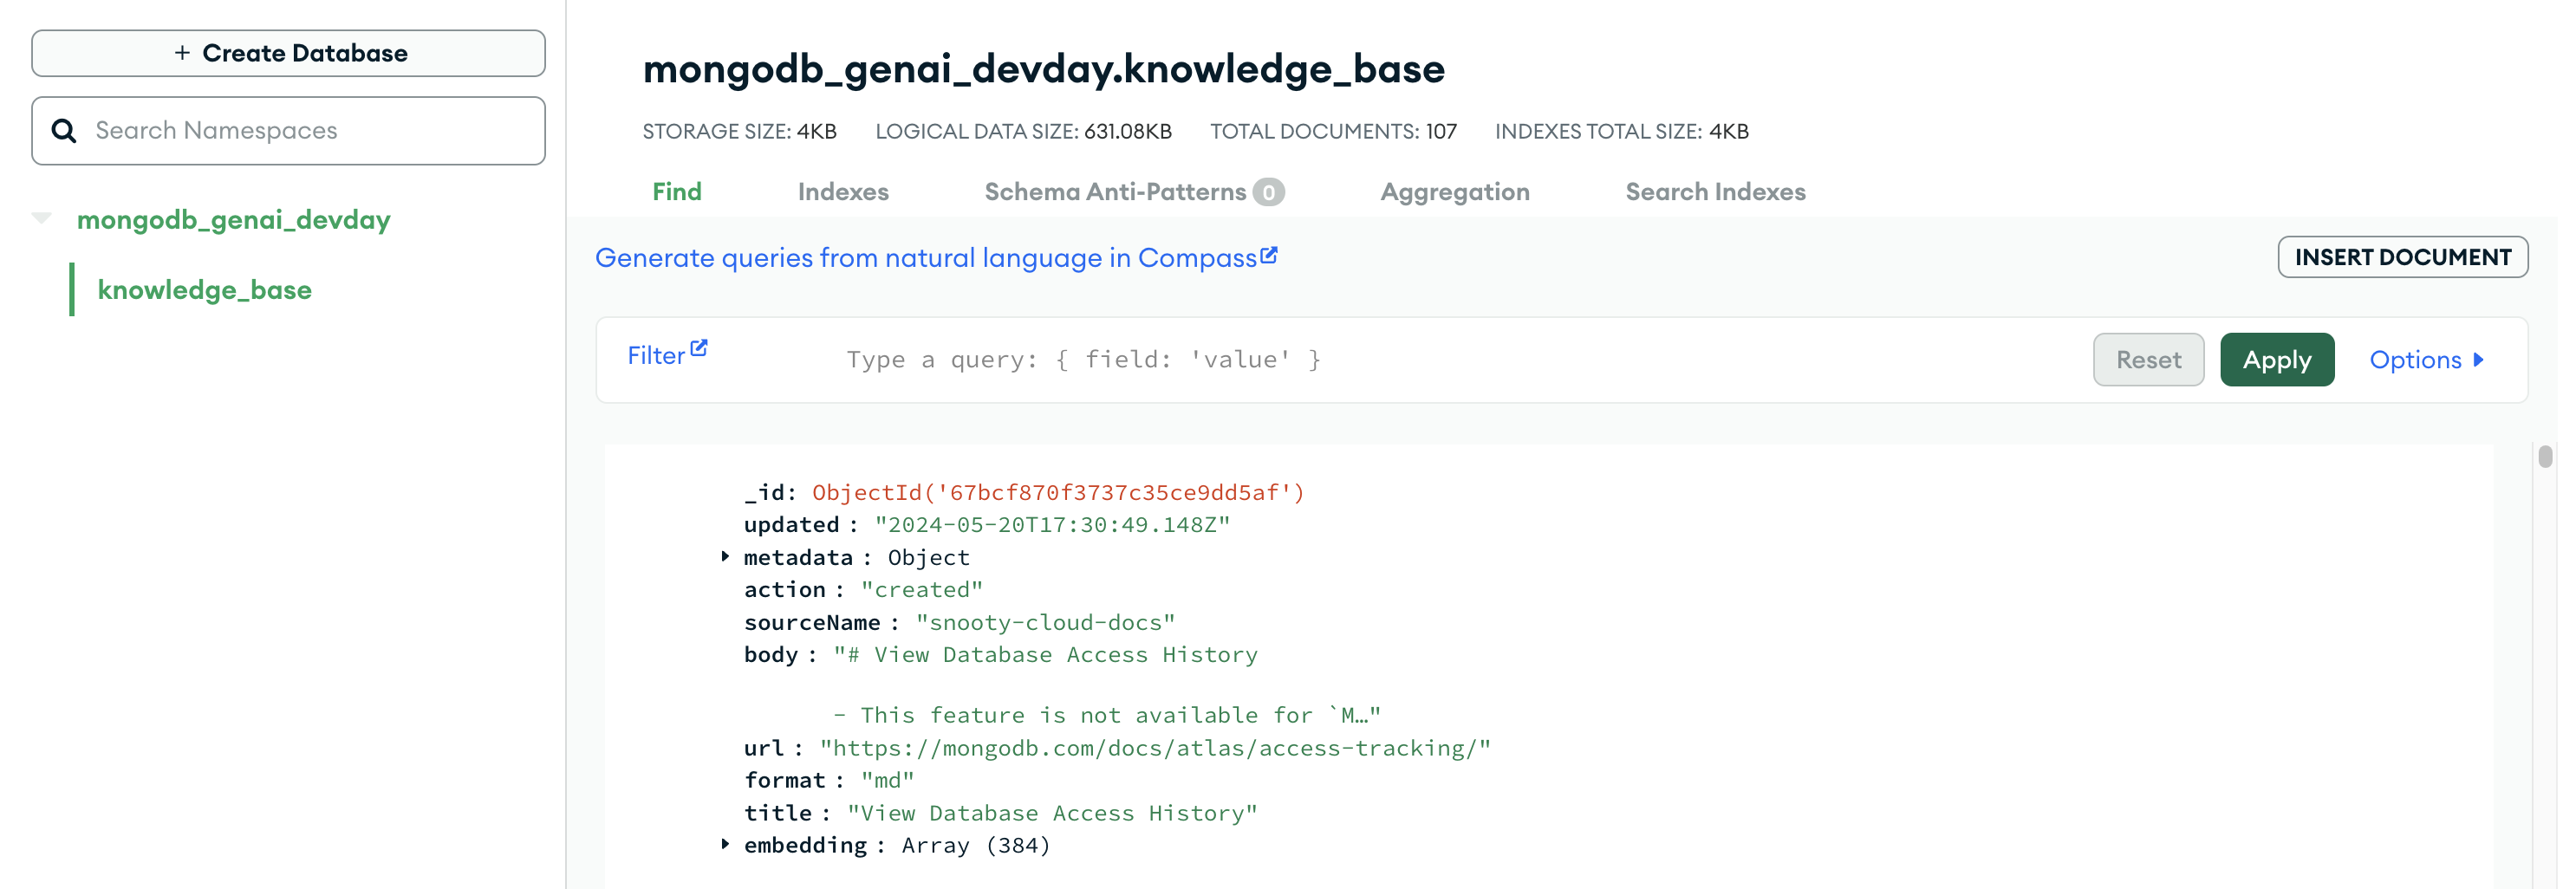Image resolution: width=2576 pixels, height=889 pixels.
Task: Open the mongodb_genai_devday database
Action: [x=233, y=220]
